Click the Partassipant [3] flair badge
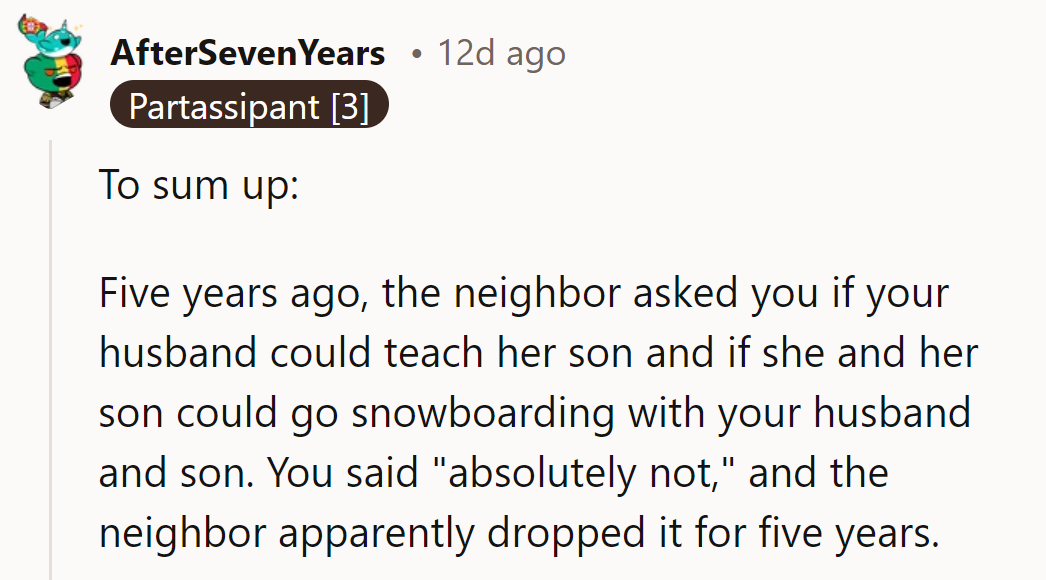The height and width of the screenshot is (580, 1046). 248,106
